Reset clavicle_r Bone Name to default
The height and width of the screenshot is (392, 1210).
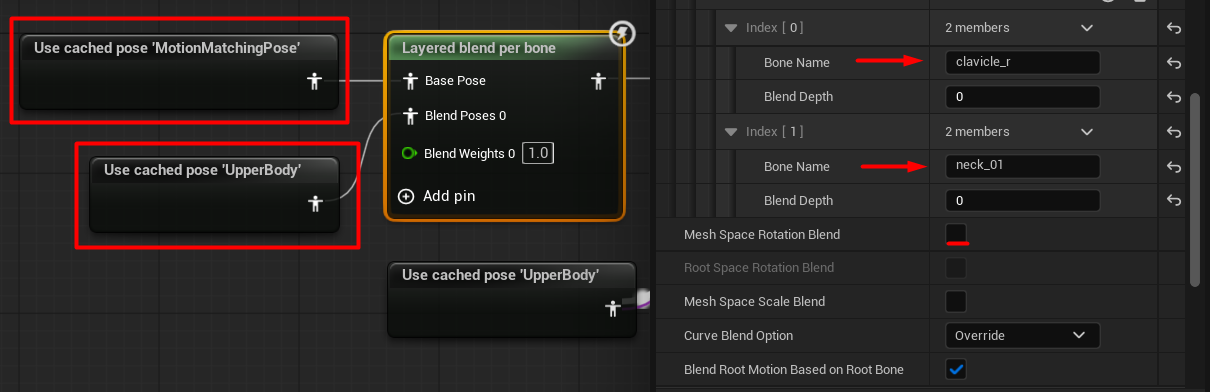[1174, 63]
